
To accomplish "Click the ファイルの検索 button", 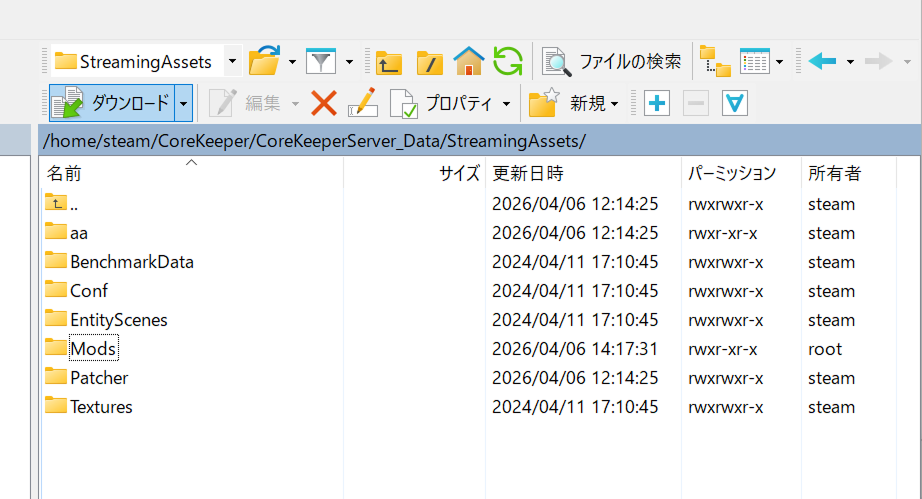I will [612, 62].
